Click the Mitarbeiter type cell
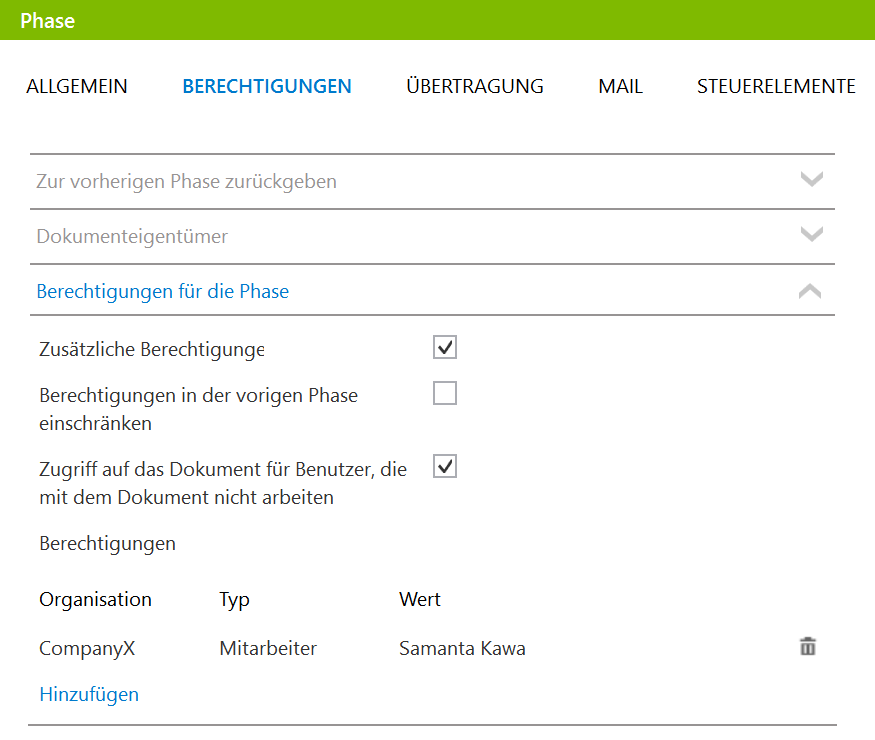The image size is (875, 740). tap(268, 648)
